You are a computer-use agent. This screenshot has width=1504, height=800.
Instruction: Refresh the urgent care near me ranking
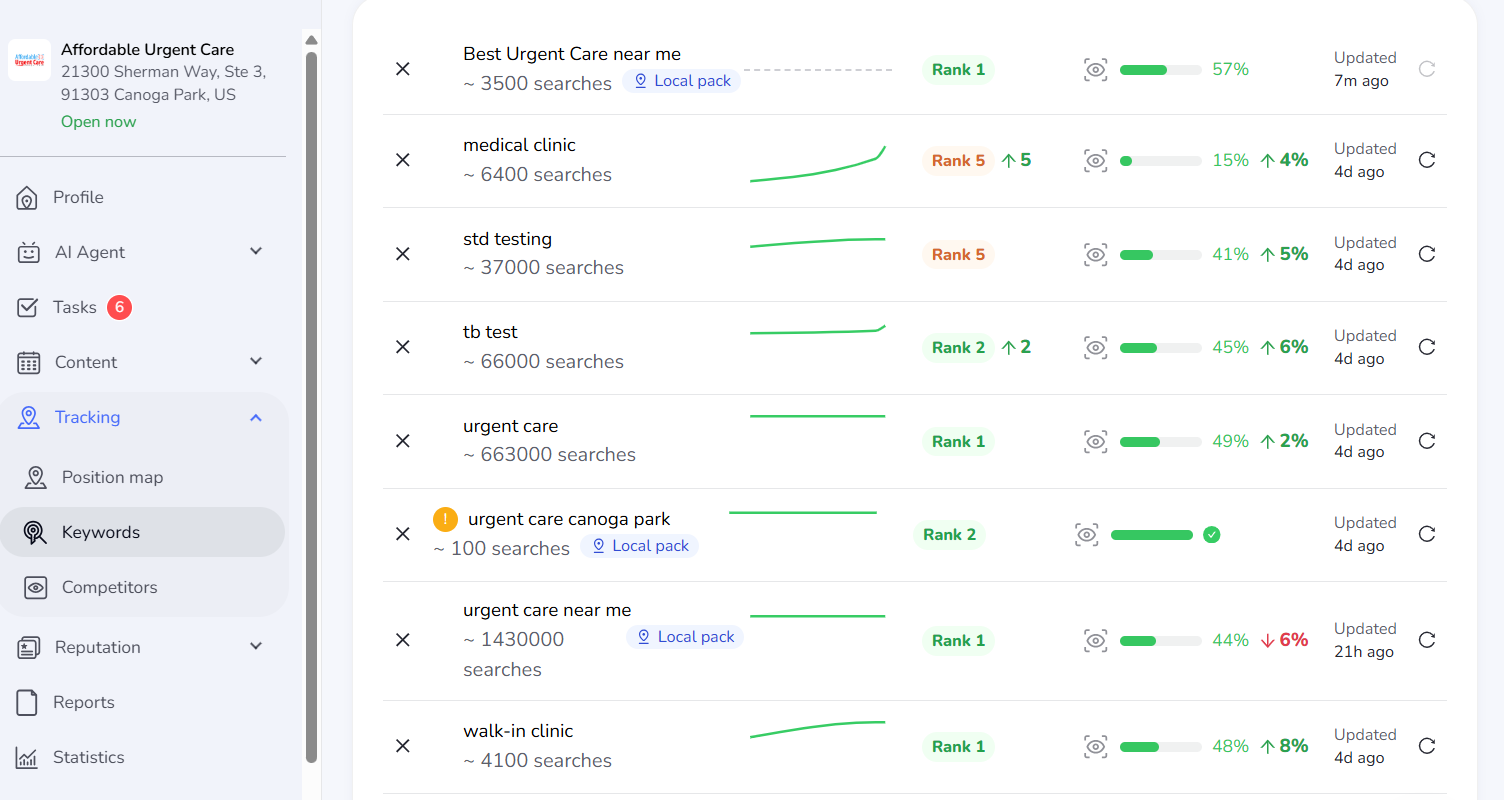[x=1427, y=640]
